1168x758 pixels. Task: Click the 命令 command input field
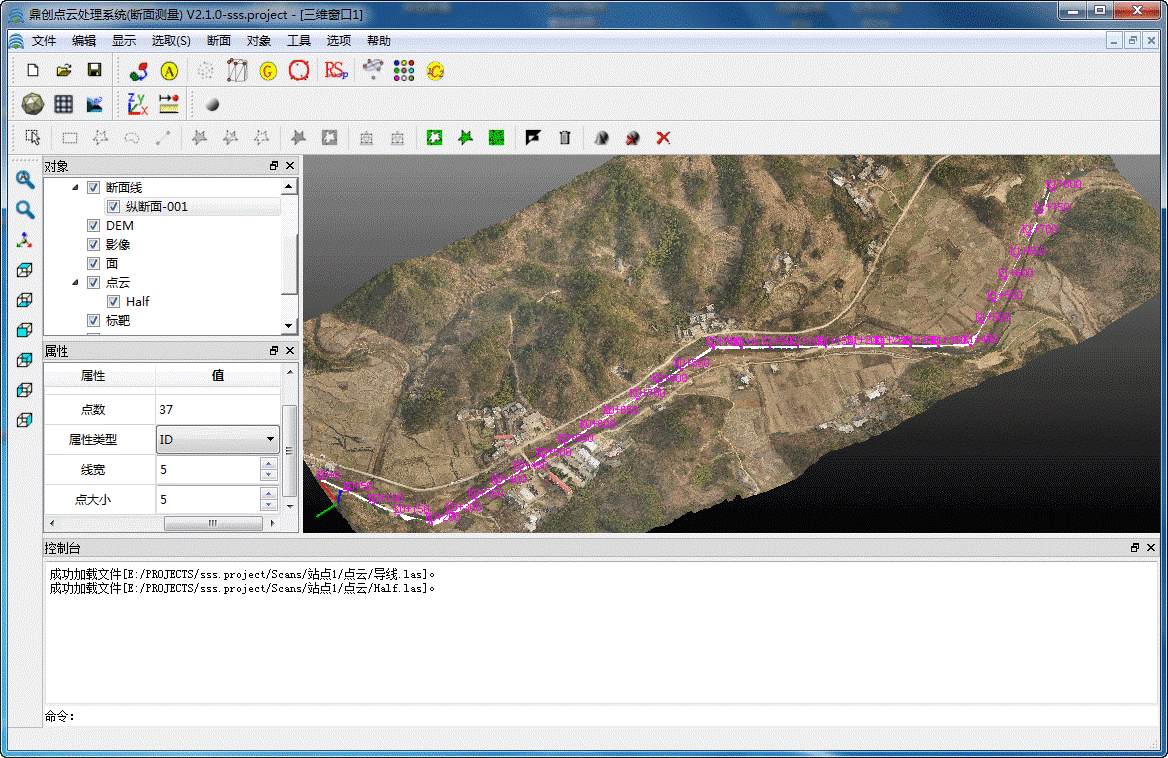coord(600,716)
